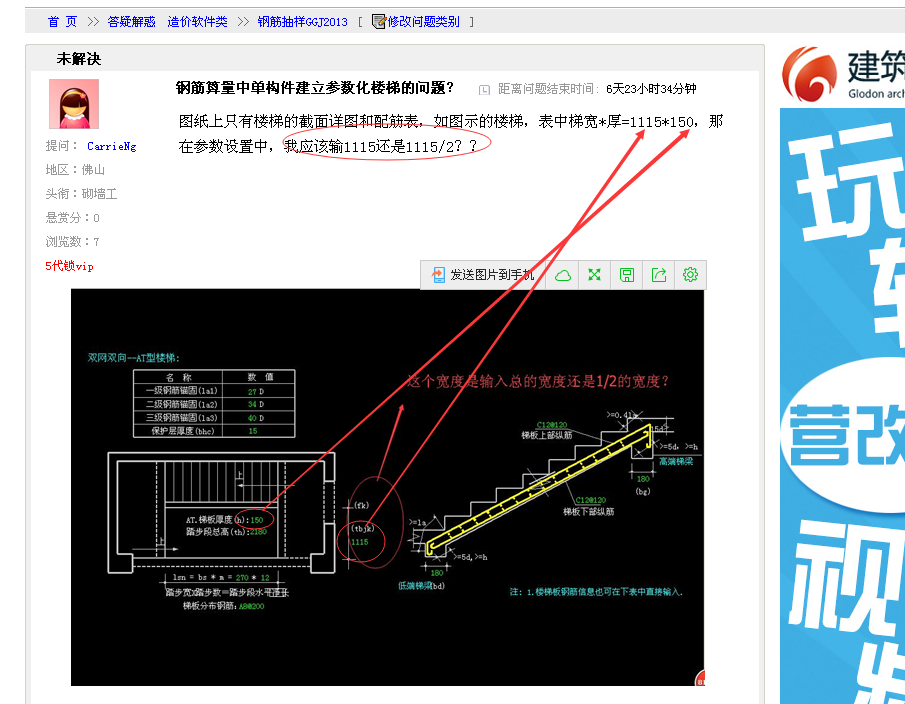Click the 未解决 status header
The height and width of the screenshot is (704, 905).
click(78, 59)
